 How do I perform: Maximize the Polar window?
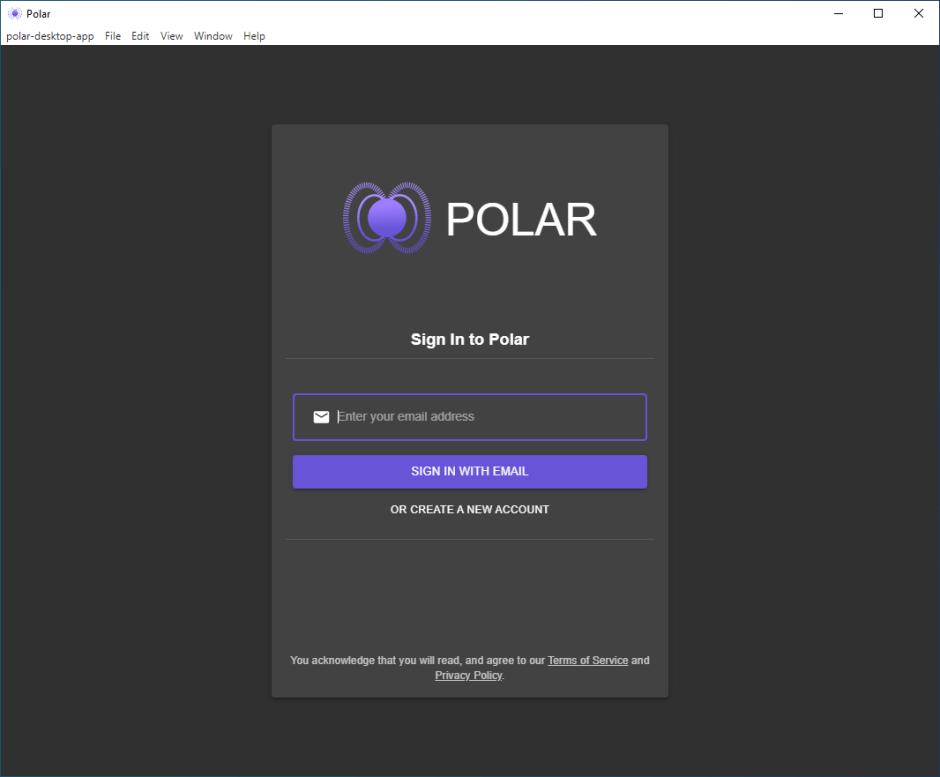pyautogui.click(x=878, y=13)
